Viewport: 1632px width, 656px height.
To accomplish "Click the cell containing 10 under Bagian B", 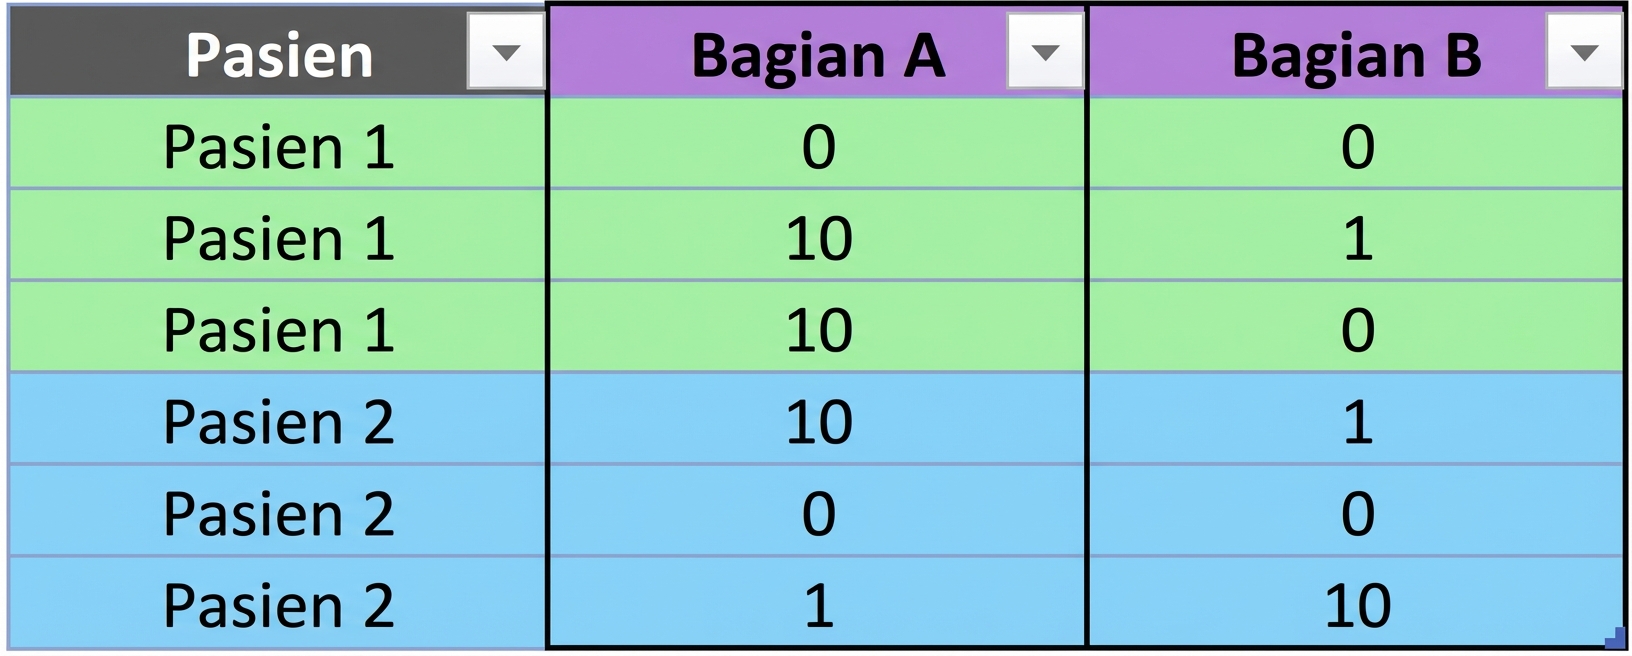I will [x=1355, y=602].
